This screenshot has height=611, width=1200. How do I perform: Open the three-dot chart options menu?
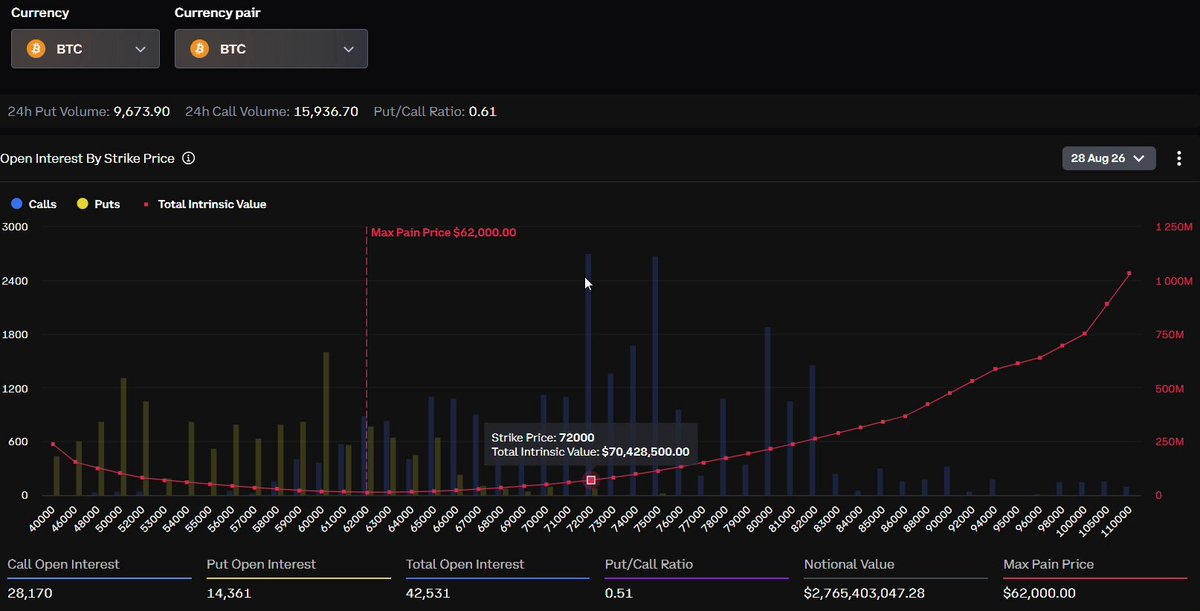1179,158
